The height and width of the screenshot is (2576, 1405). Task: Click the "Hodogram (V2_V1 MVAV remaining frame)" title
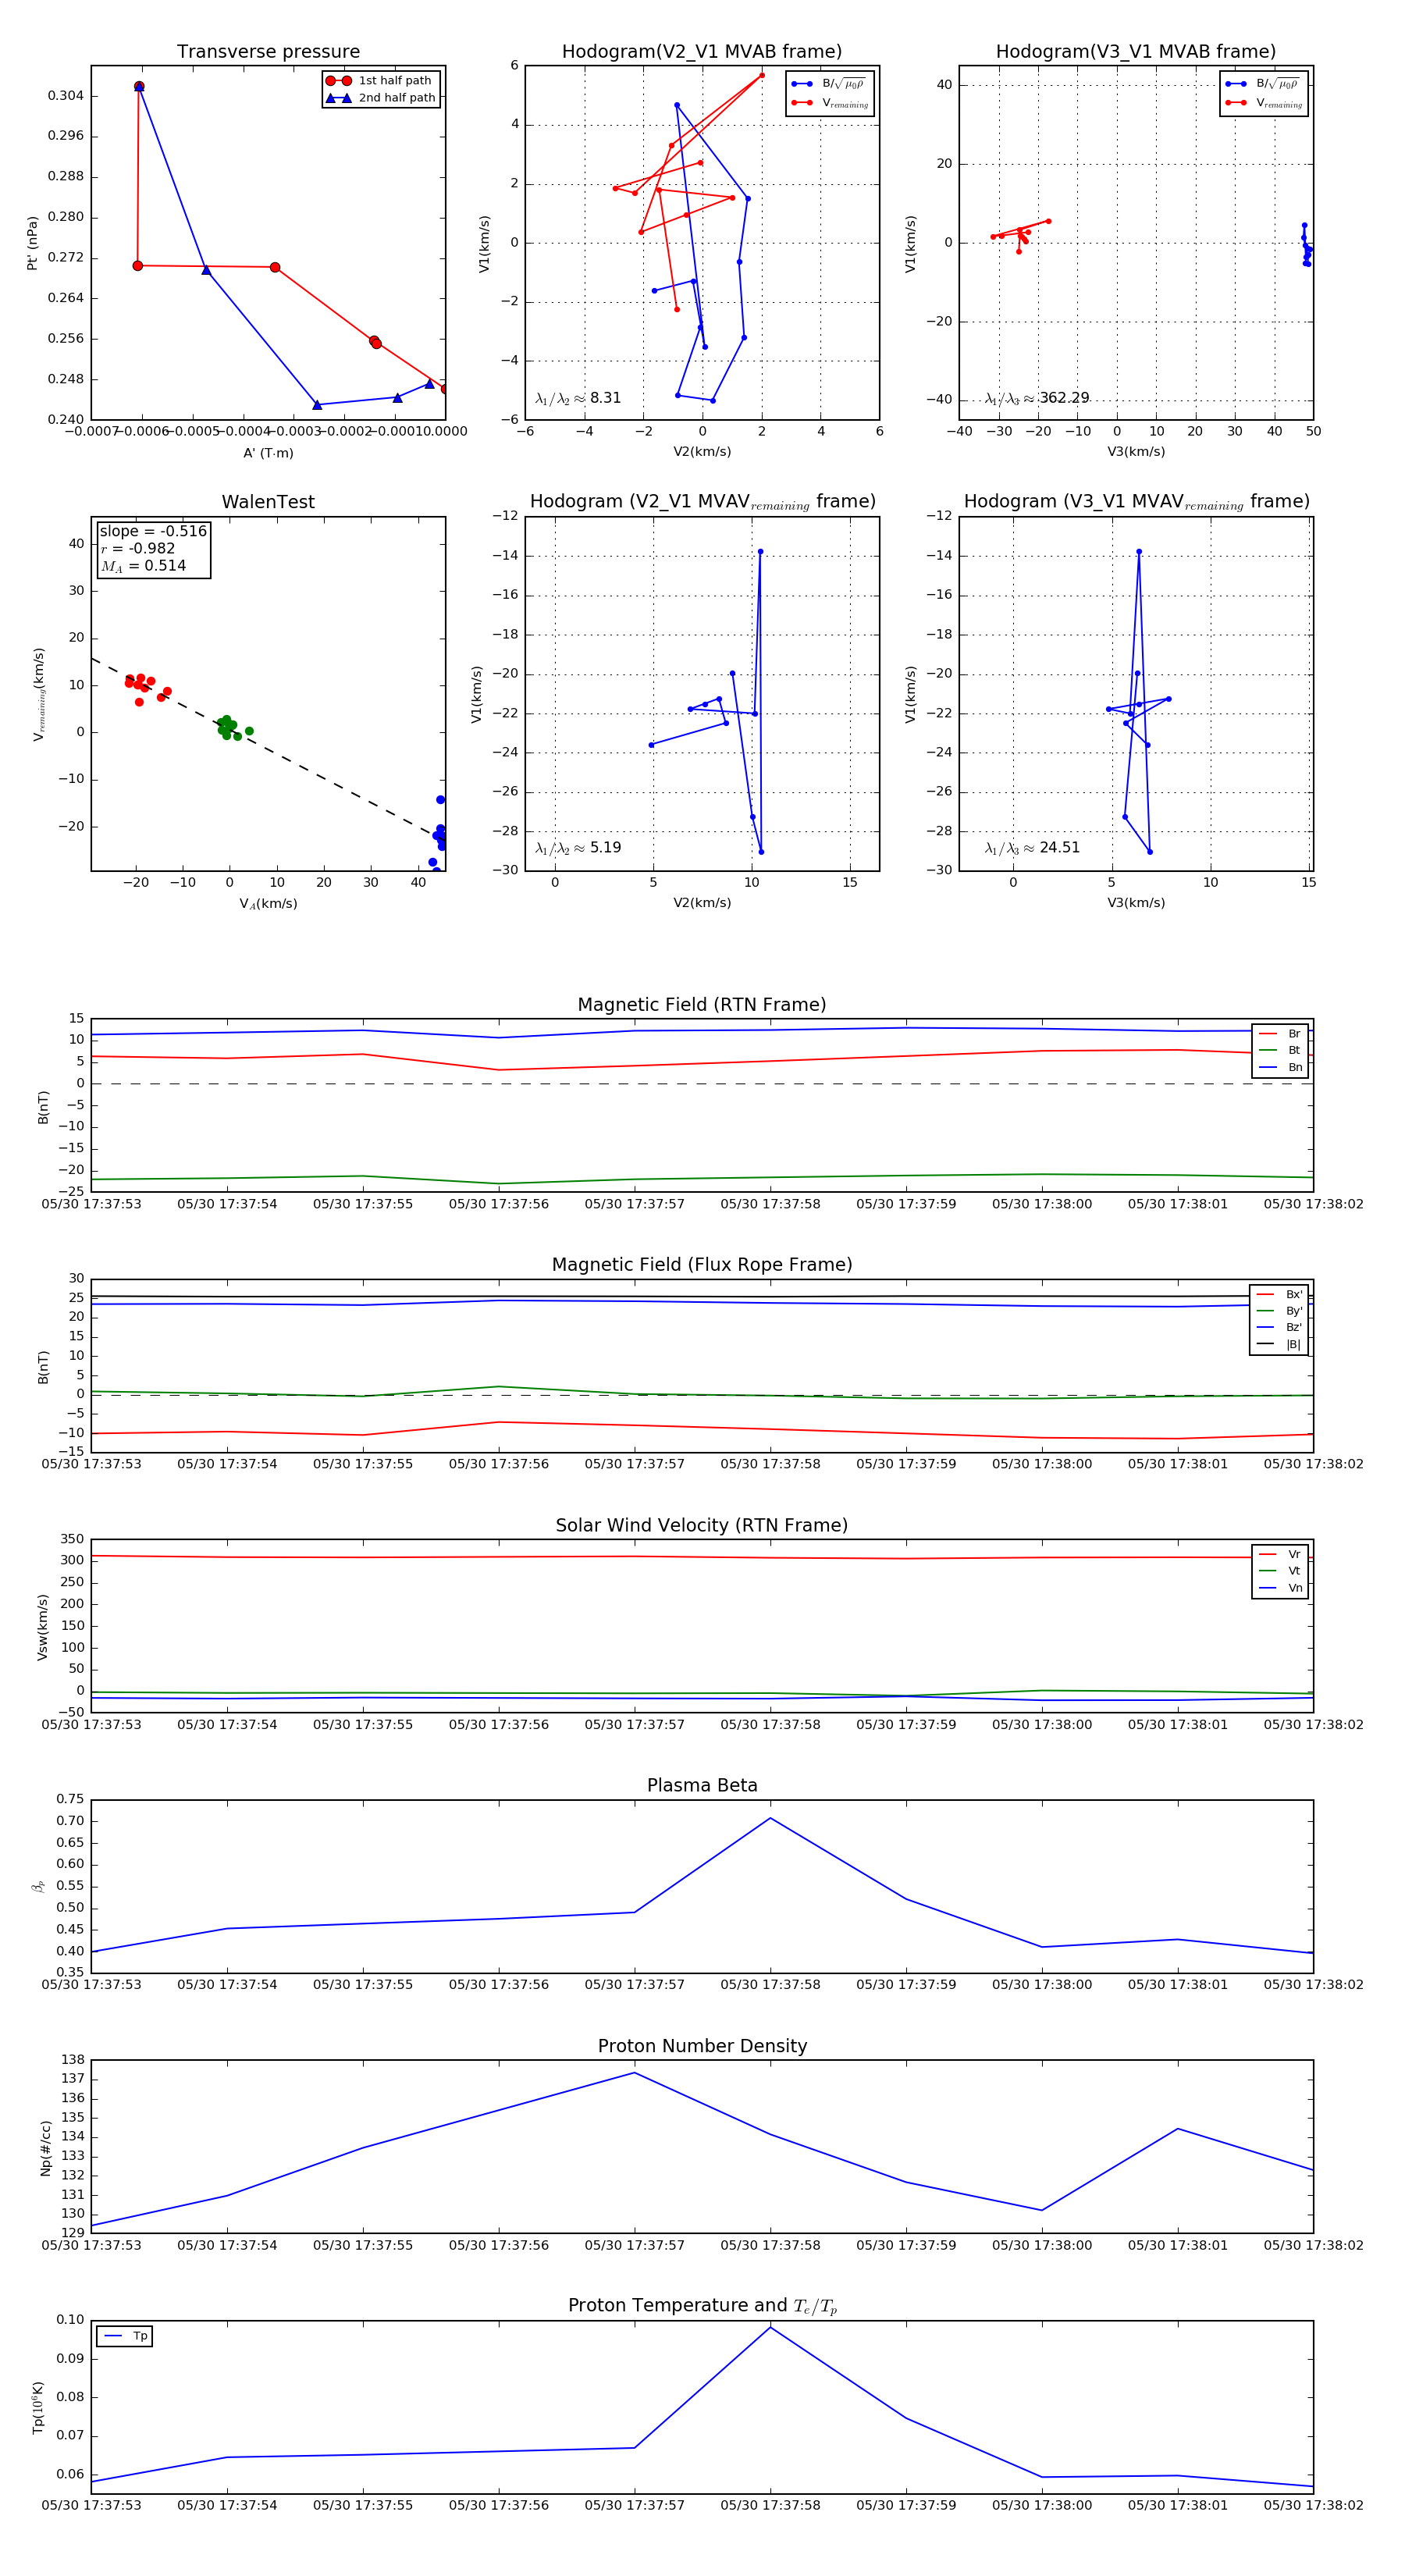point(702,502)
